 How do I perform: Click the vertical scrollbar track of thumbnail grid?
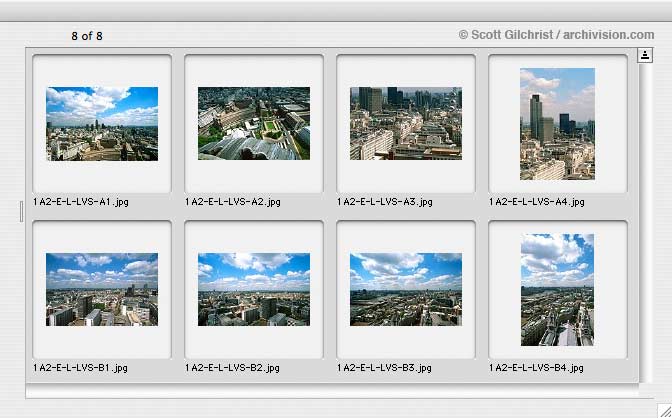pos(645,223)
